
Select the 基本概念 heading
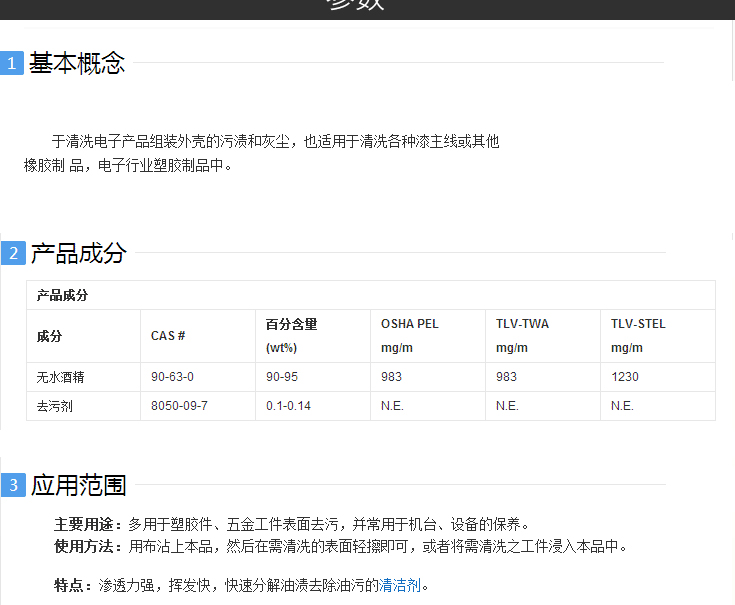[77, 63]
